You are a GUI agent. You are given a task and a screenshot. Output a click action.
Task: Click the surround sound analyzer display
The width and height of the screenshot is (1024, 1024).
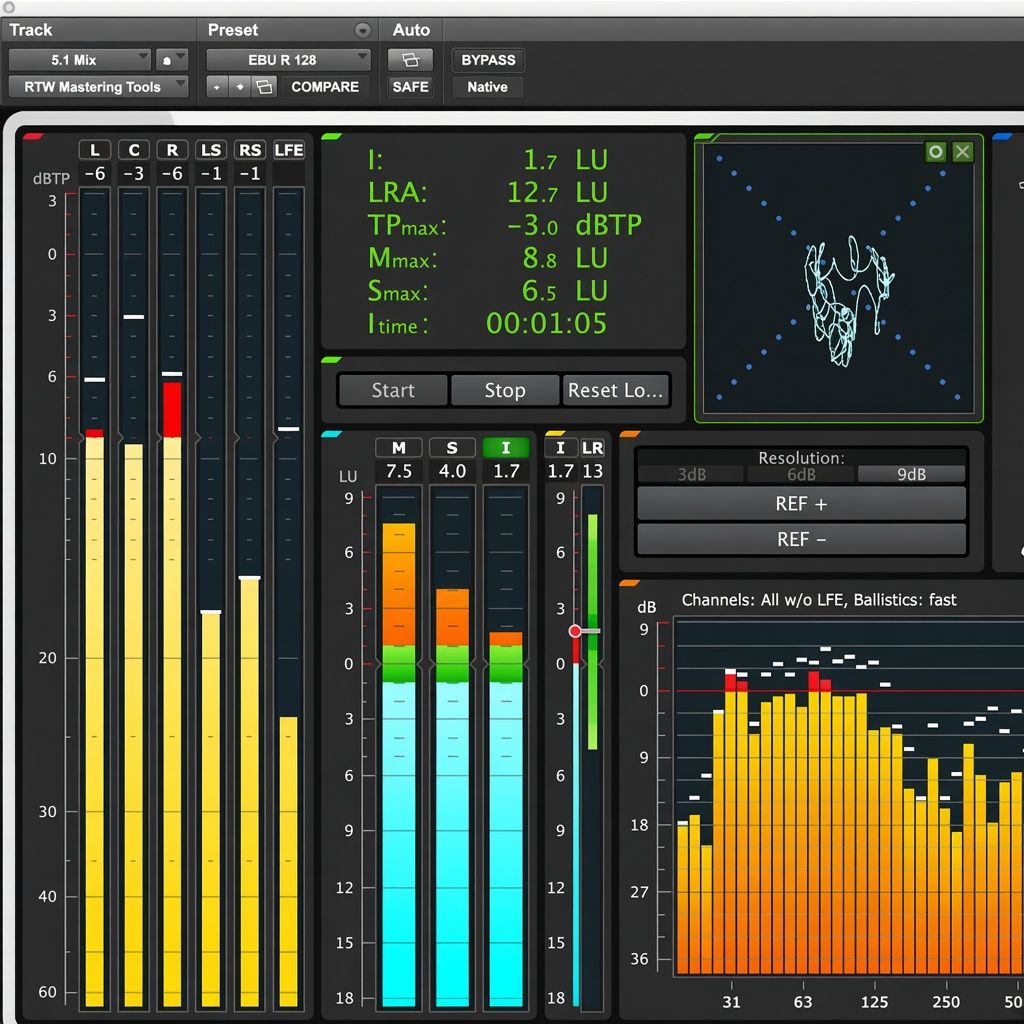click(839, 278)
